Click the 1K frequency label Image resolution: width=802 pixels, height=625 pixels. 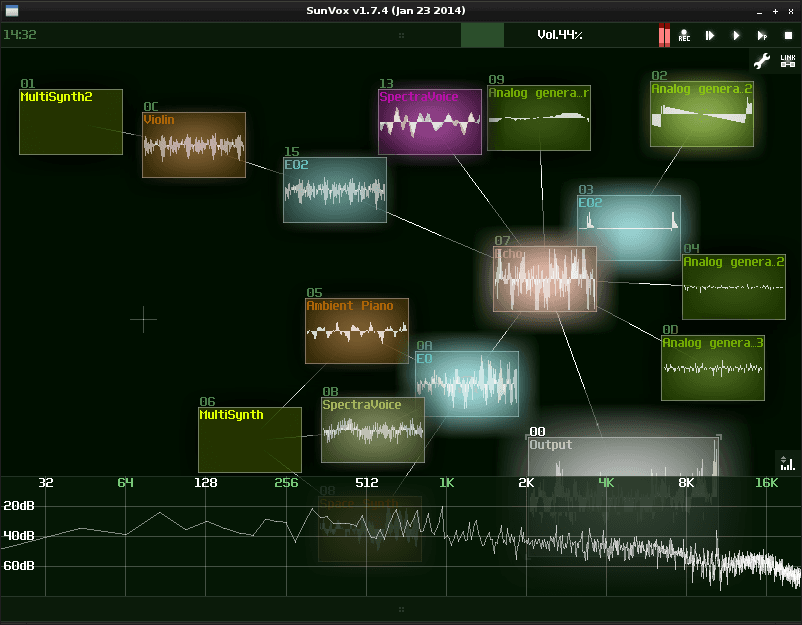[447, 482]
